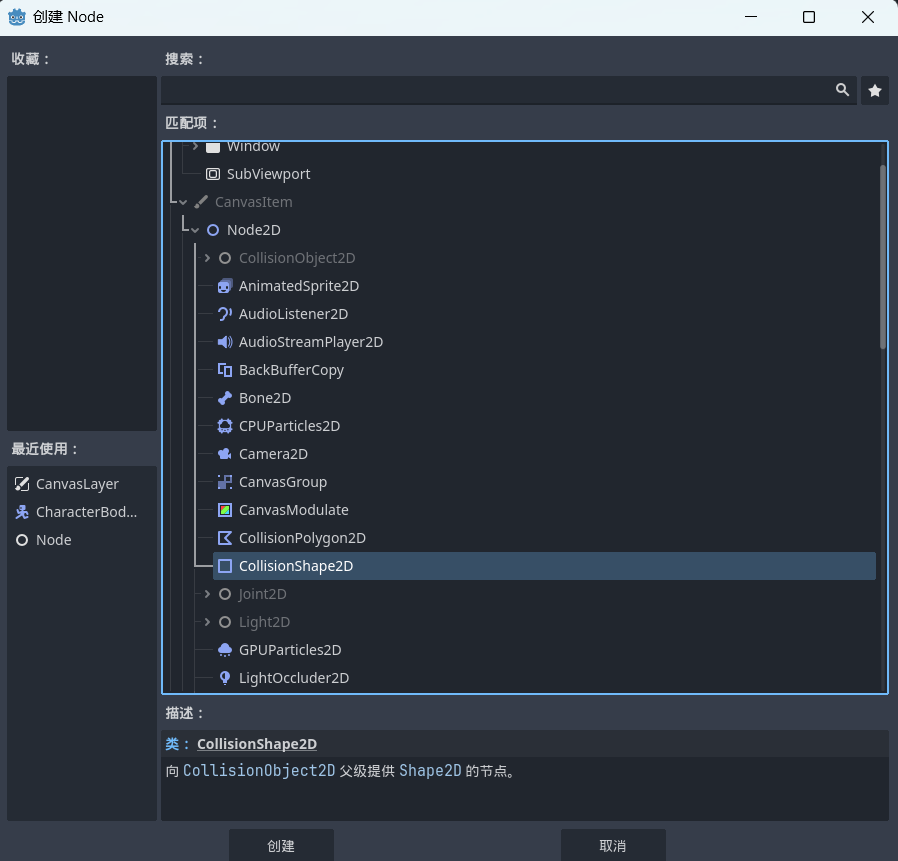898x861 pixels.
Task: Focus the 搜索 search input field
Action: [x=497, y=90]
